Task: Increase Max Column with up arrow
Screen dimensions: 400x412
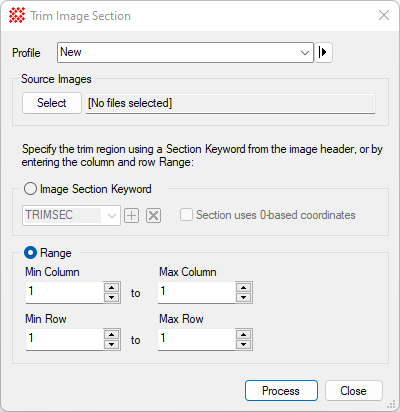Action: pos(244,288)
